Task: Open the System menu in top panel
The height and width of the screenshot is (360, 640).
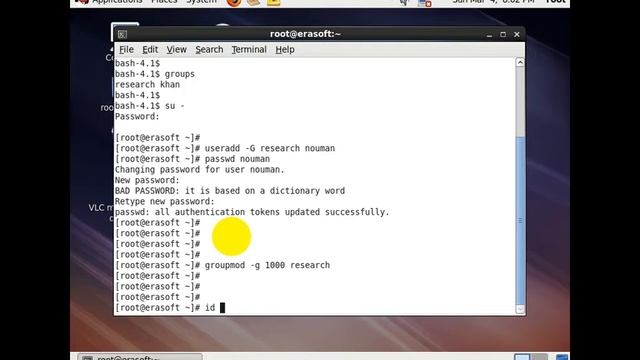Action: click(202, 2)
